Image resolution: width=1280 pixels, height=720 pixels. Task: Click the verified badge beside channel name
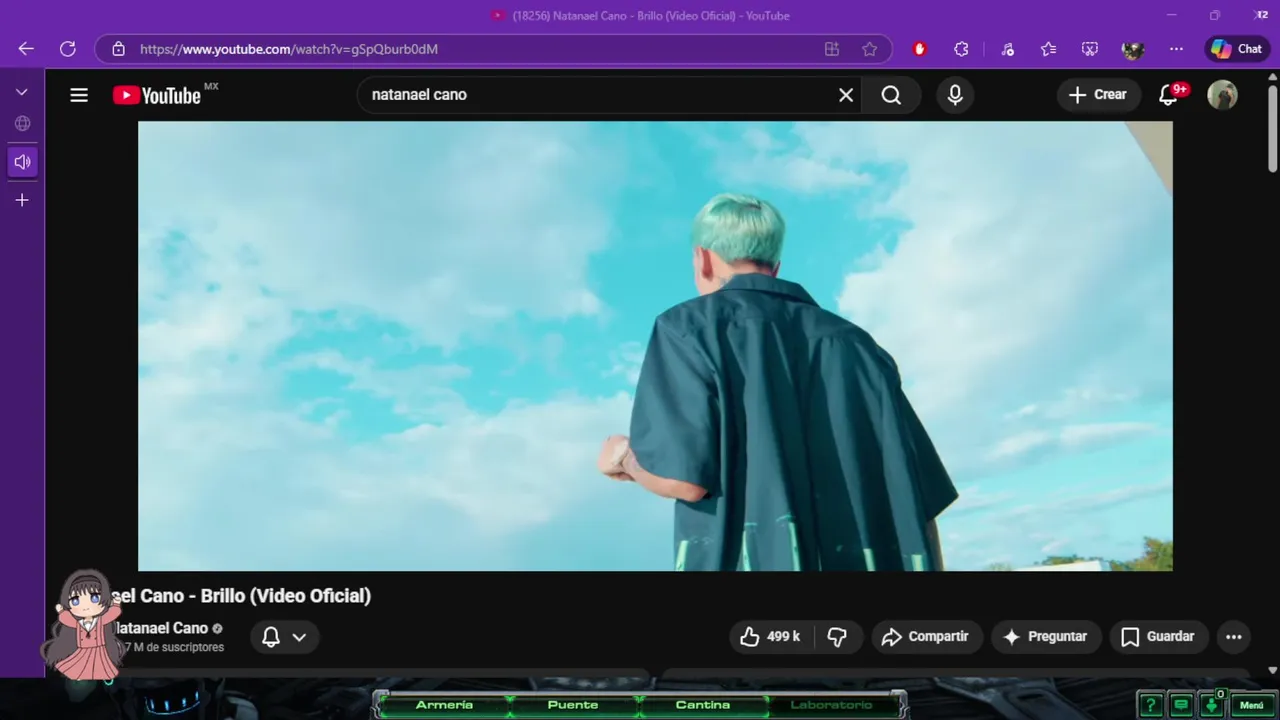[x=217, y=629]
